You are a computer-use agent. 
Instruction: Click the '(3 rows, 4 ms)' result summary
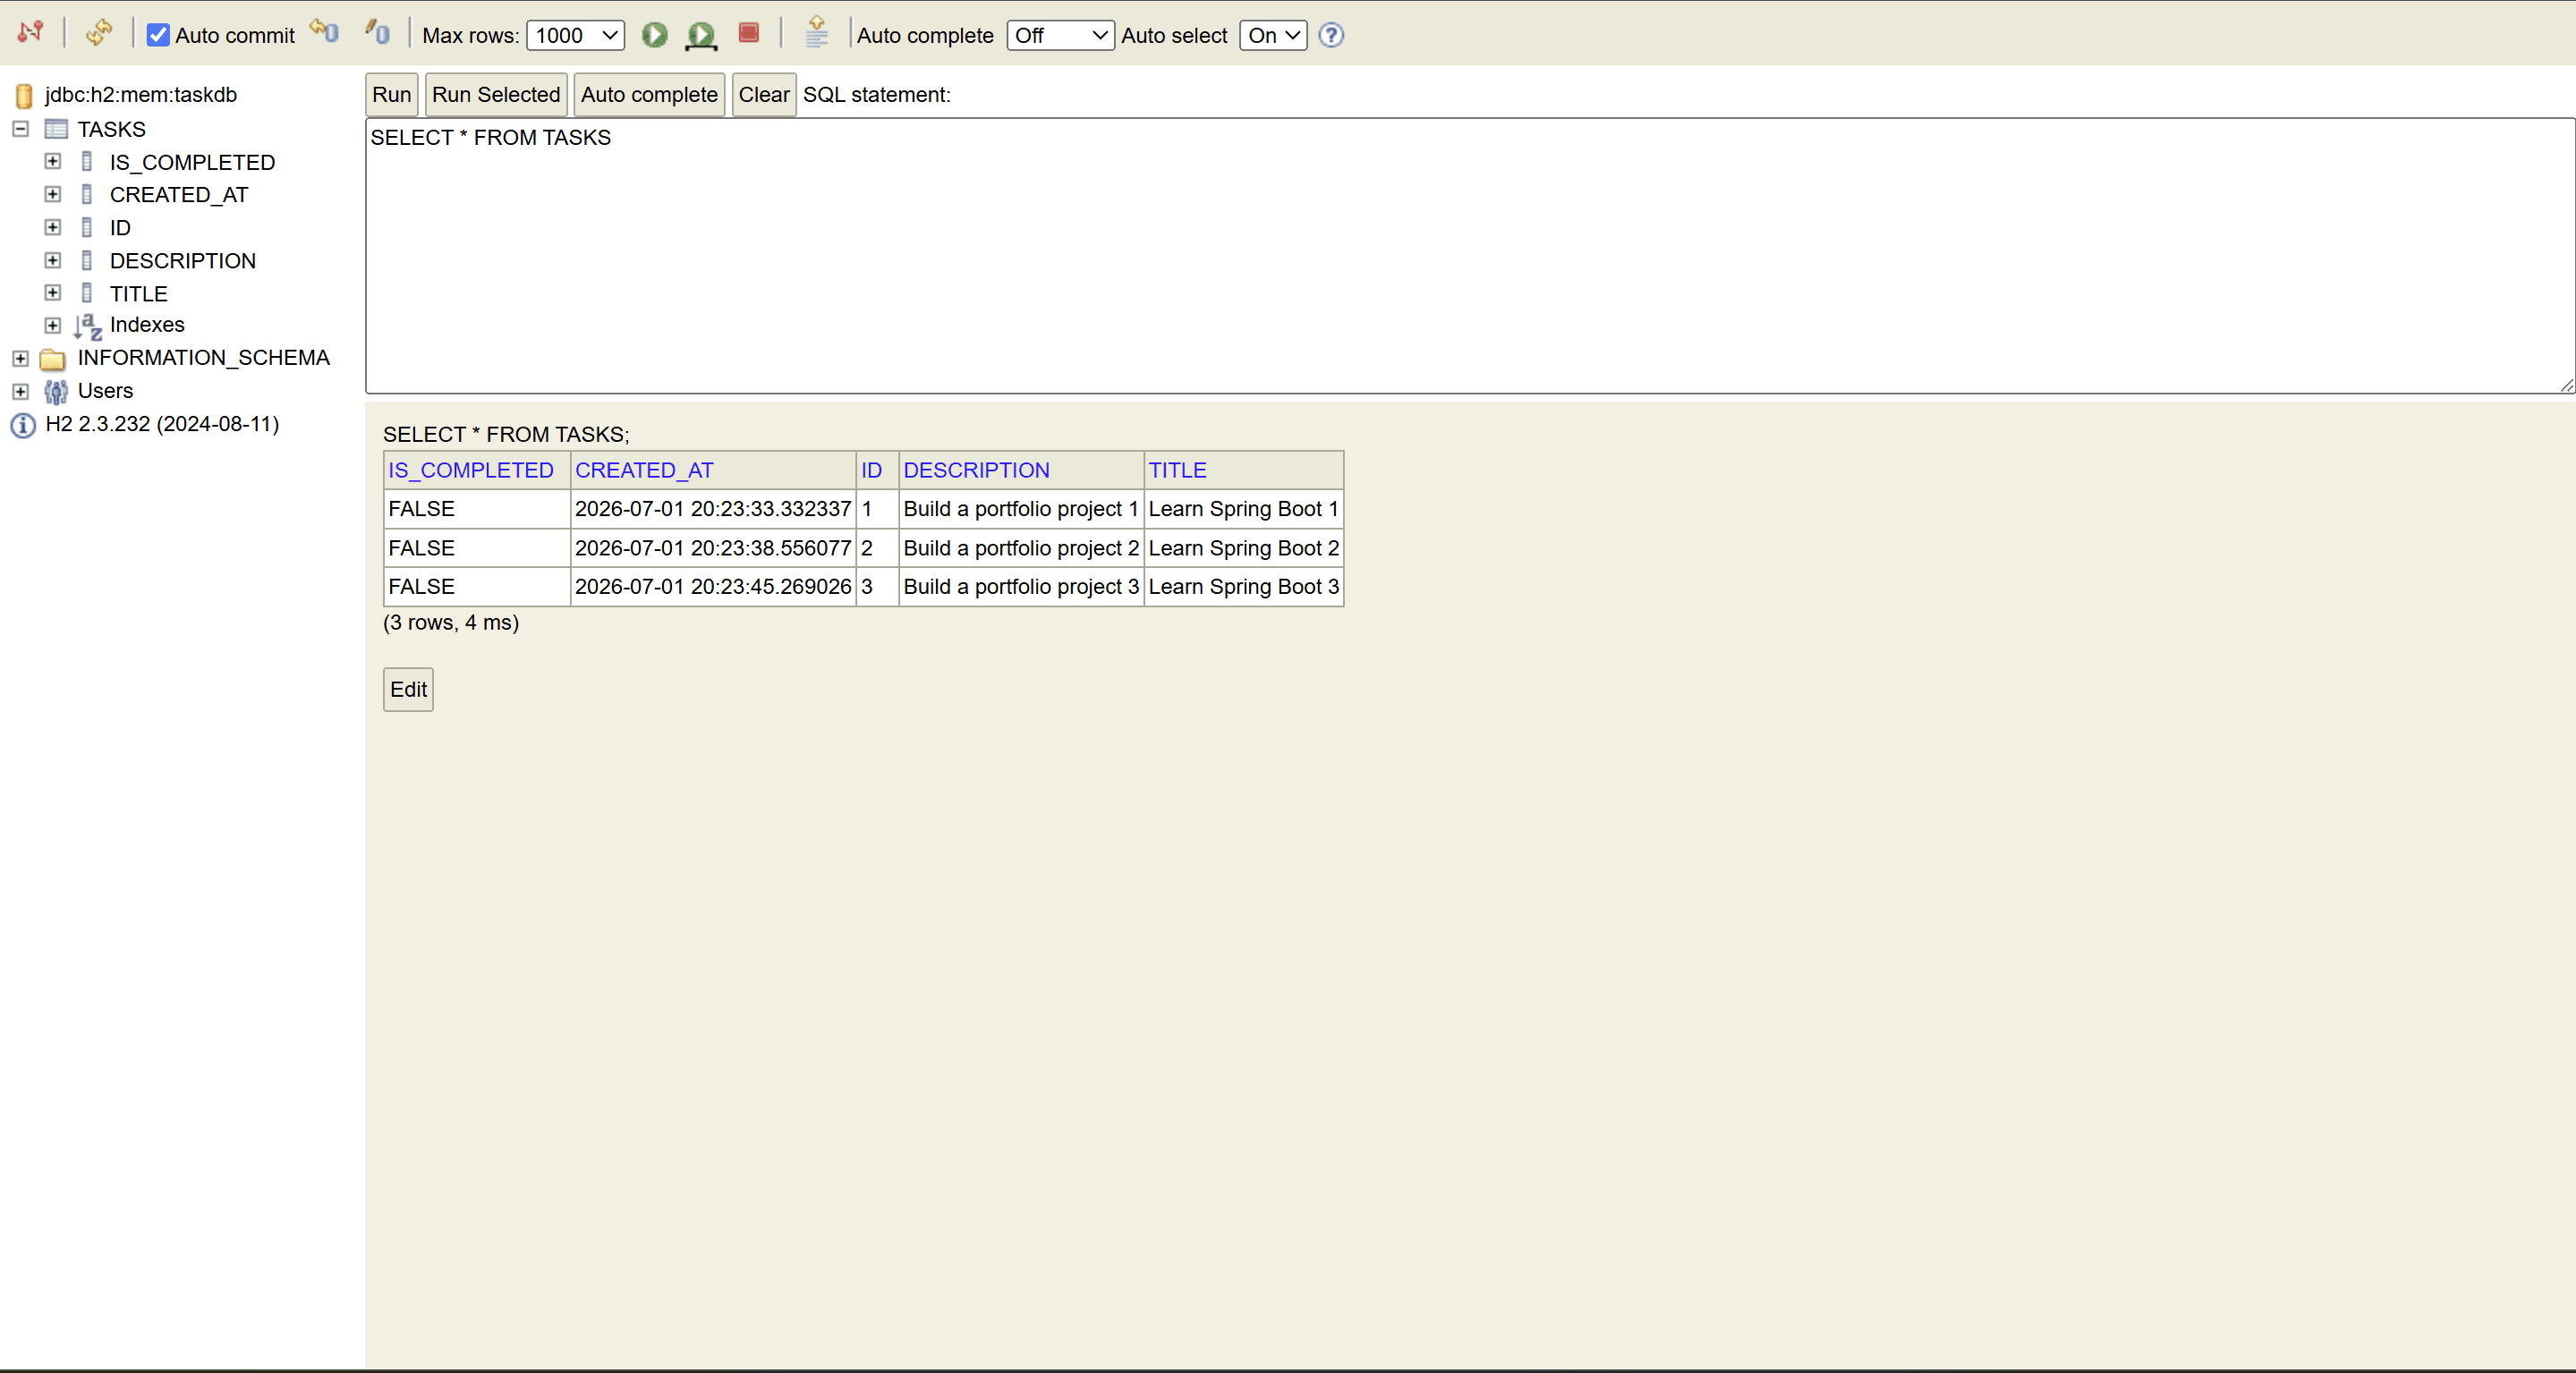pyautogui.click(x=451, y=622)
